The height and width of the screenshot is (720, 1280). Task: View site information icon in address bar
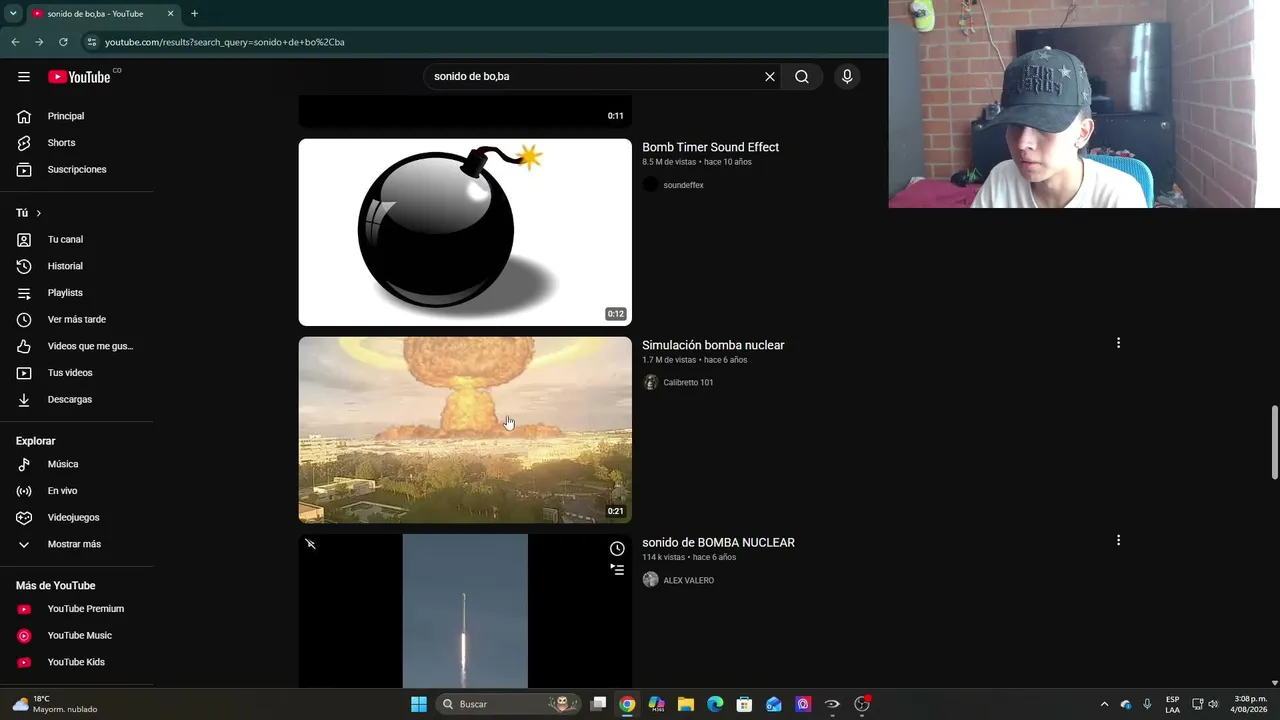pos(91,42)
